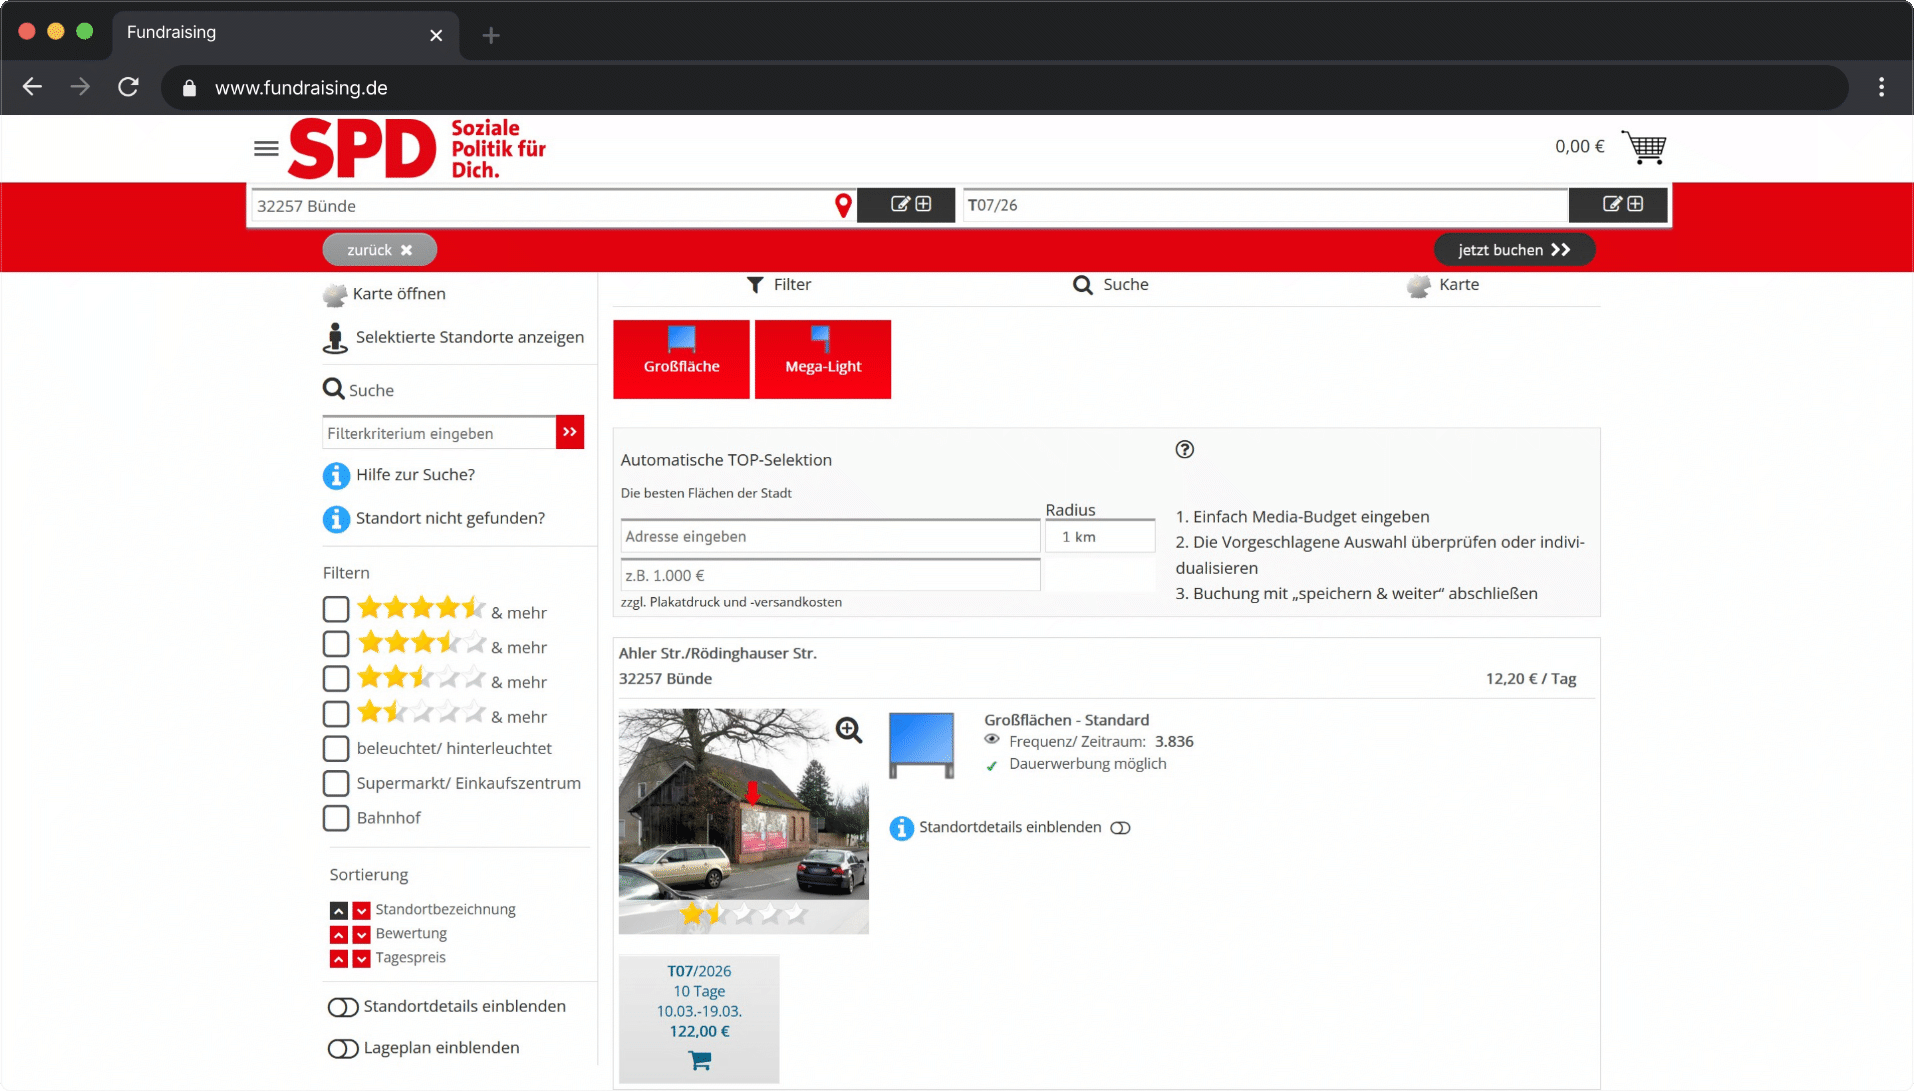Sort Bewertung ascending with up arrow

(x=339, y=935)
